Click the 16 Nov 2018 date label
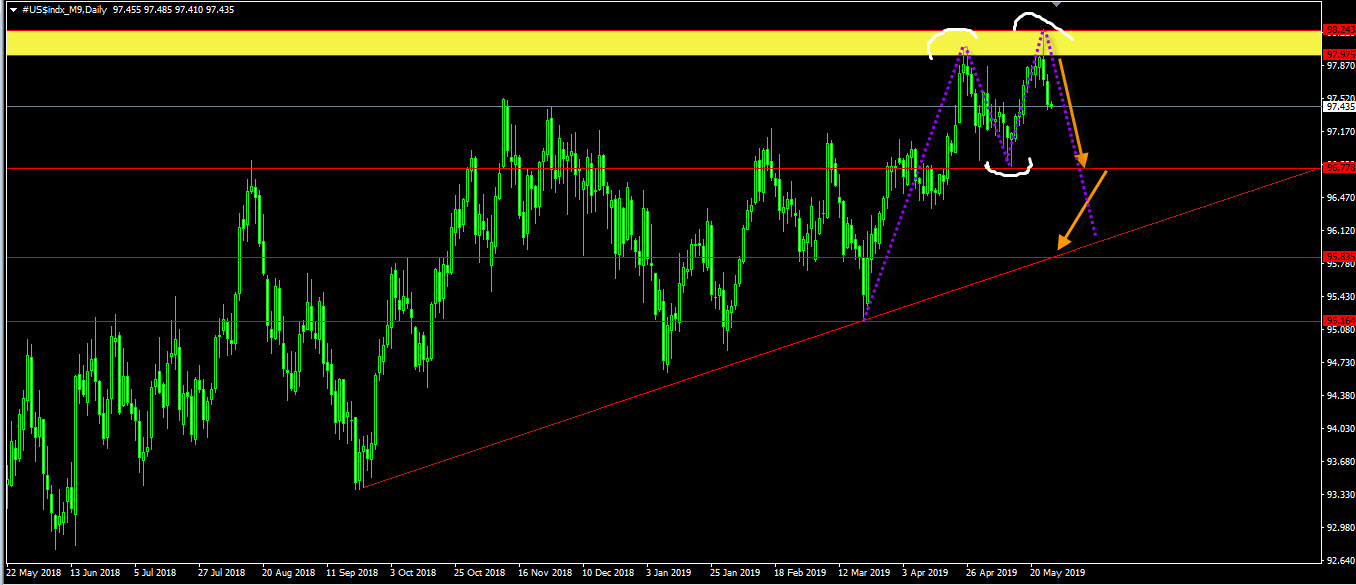 [544, 574]
